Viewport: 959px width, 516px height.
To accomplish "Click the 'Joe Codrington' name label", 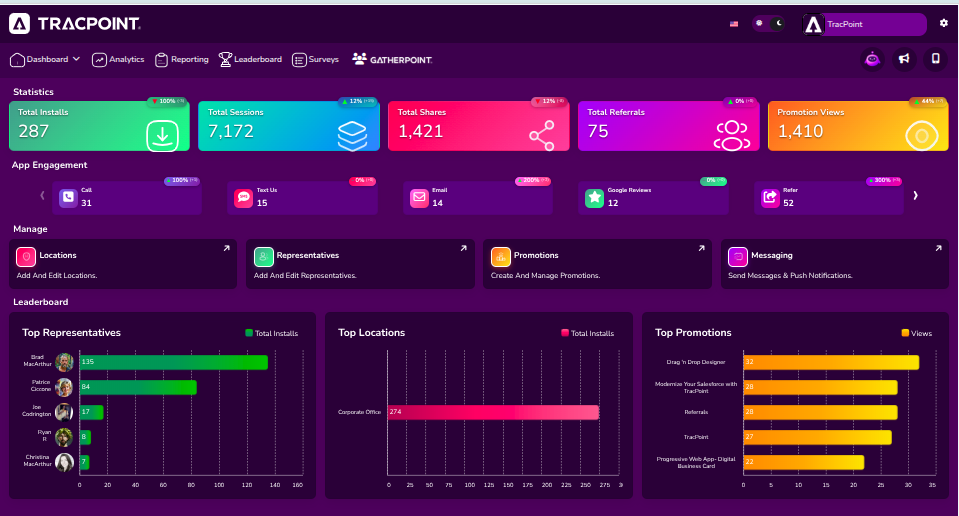I will [37, 410].
